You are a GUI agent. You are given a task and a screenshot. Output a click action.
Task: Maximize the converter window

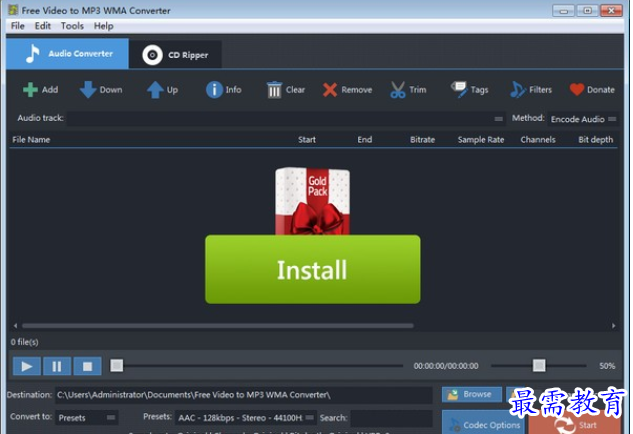tap(587, 10)
